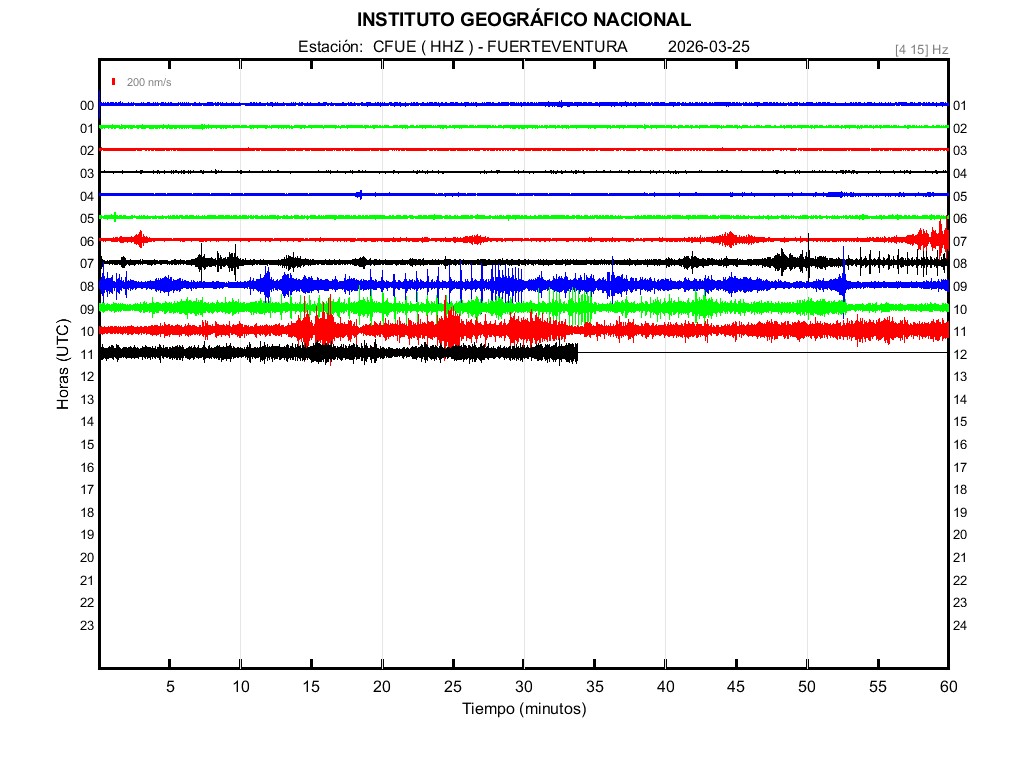The width and height of the screenshot is (1024, 768).
Task: Select the "Tiempo (minutos)" axis label
Action: [x=523, y=709]
